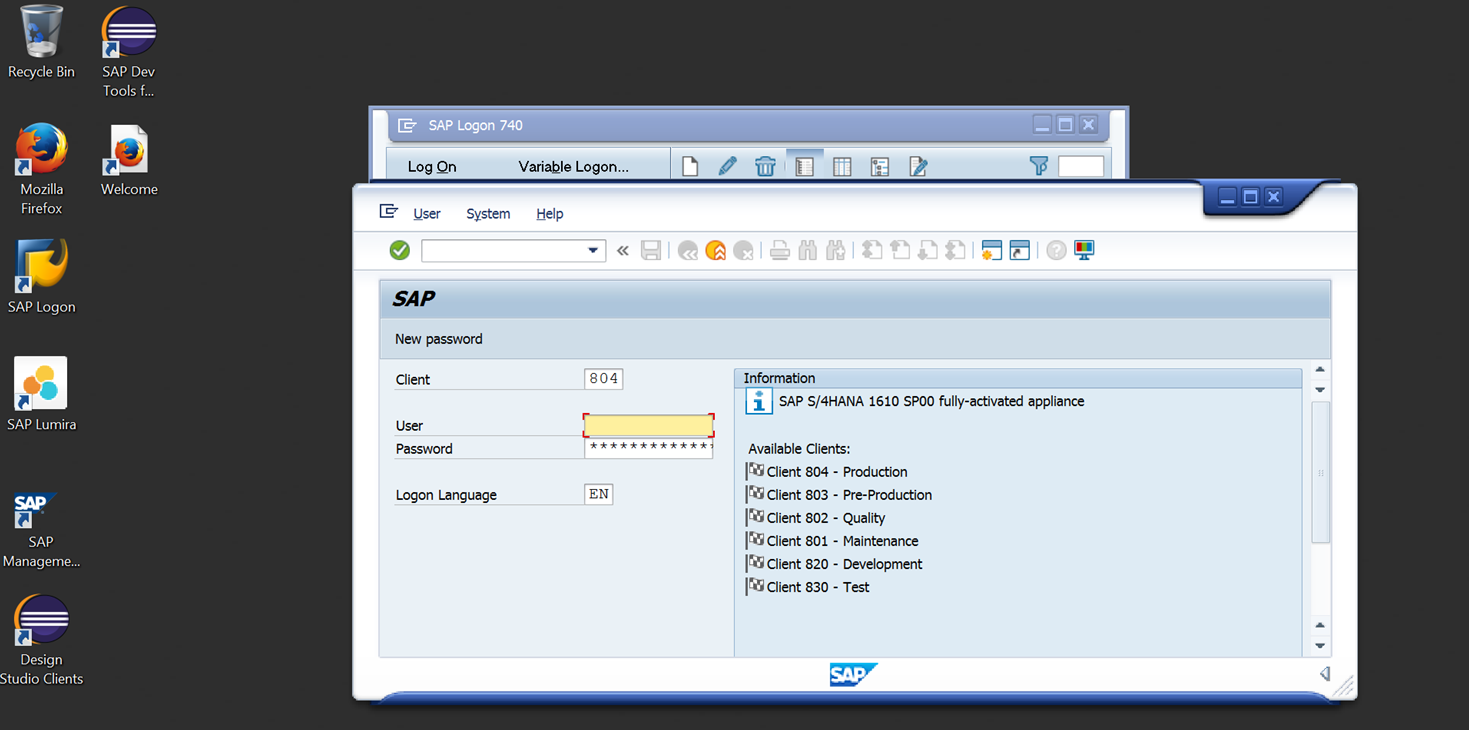Click the blue Information icon
1469x730 pixels.
759,402
